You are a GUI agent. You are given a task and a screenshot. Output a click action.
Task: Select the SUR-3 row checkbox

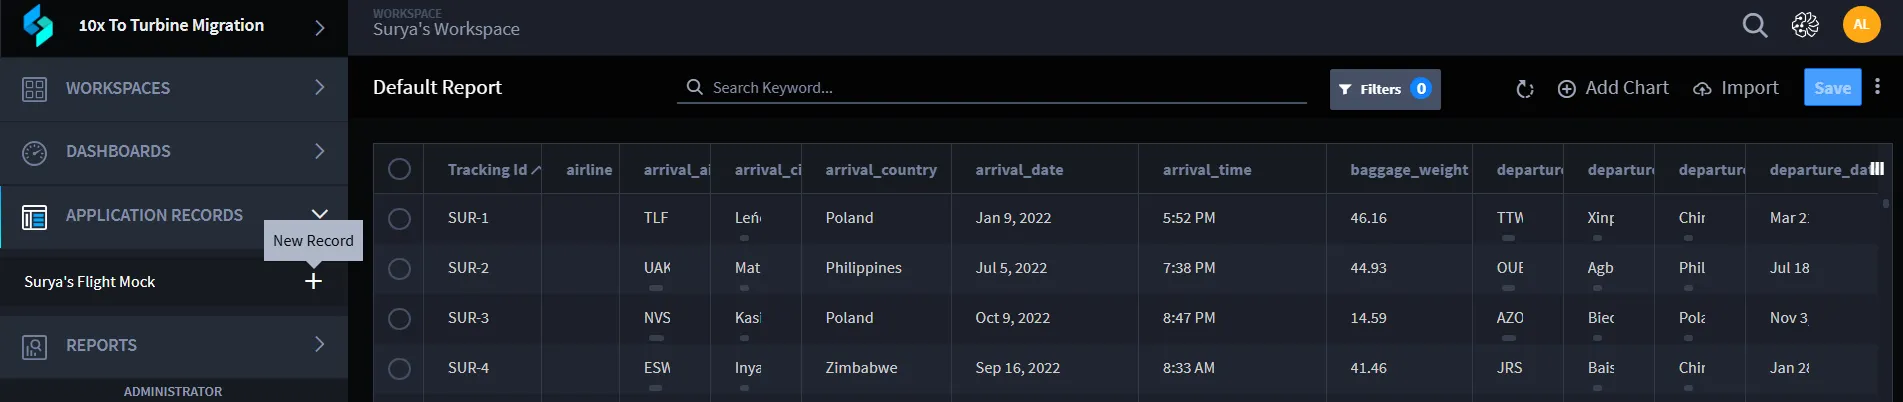[x=399, y=318]
